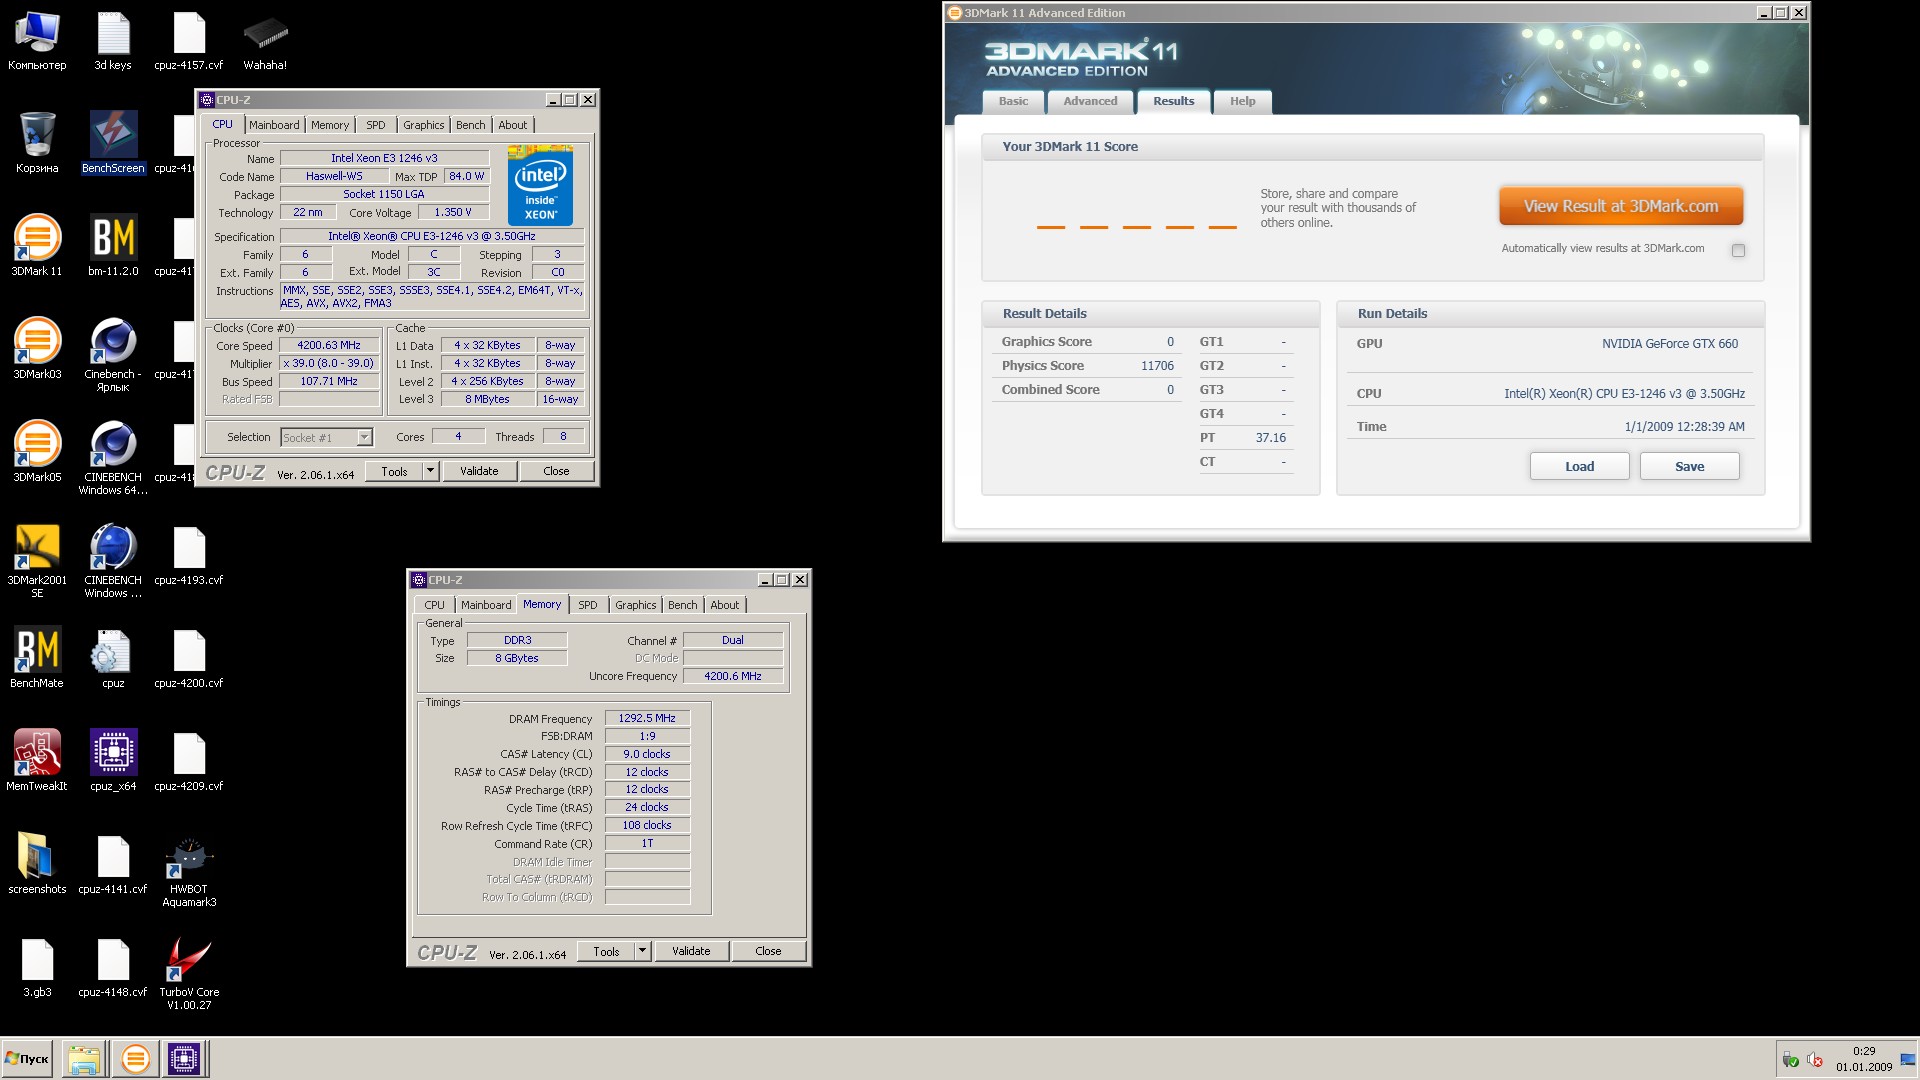Switch to Memory tab in CPU window

pyautogui.click(x=330, y=125)
